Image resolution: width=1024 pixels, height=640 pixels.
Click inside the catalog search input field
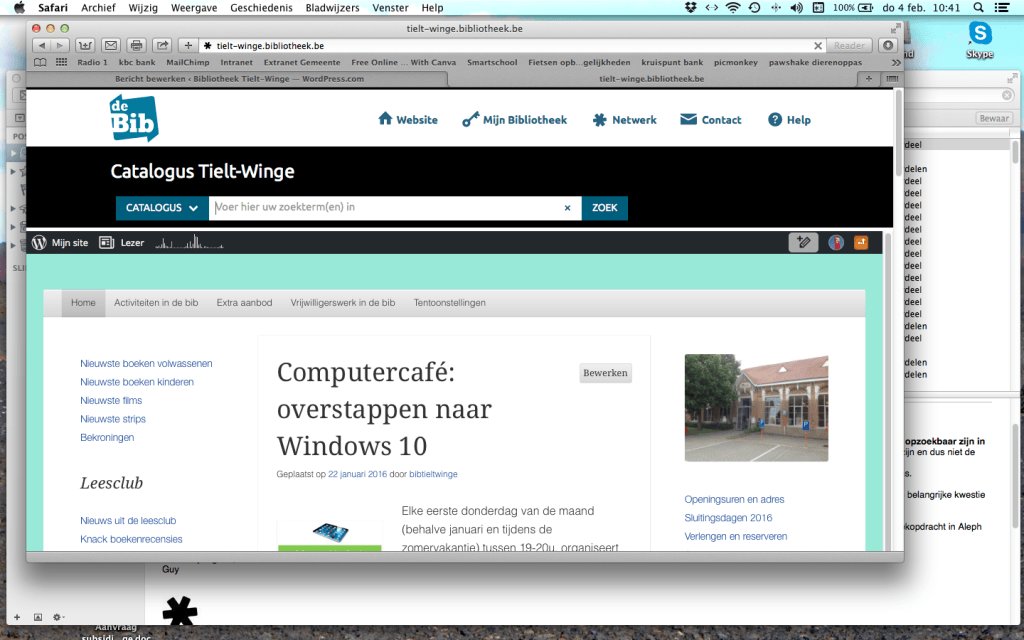tap(390, 208)
